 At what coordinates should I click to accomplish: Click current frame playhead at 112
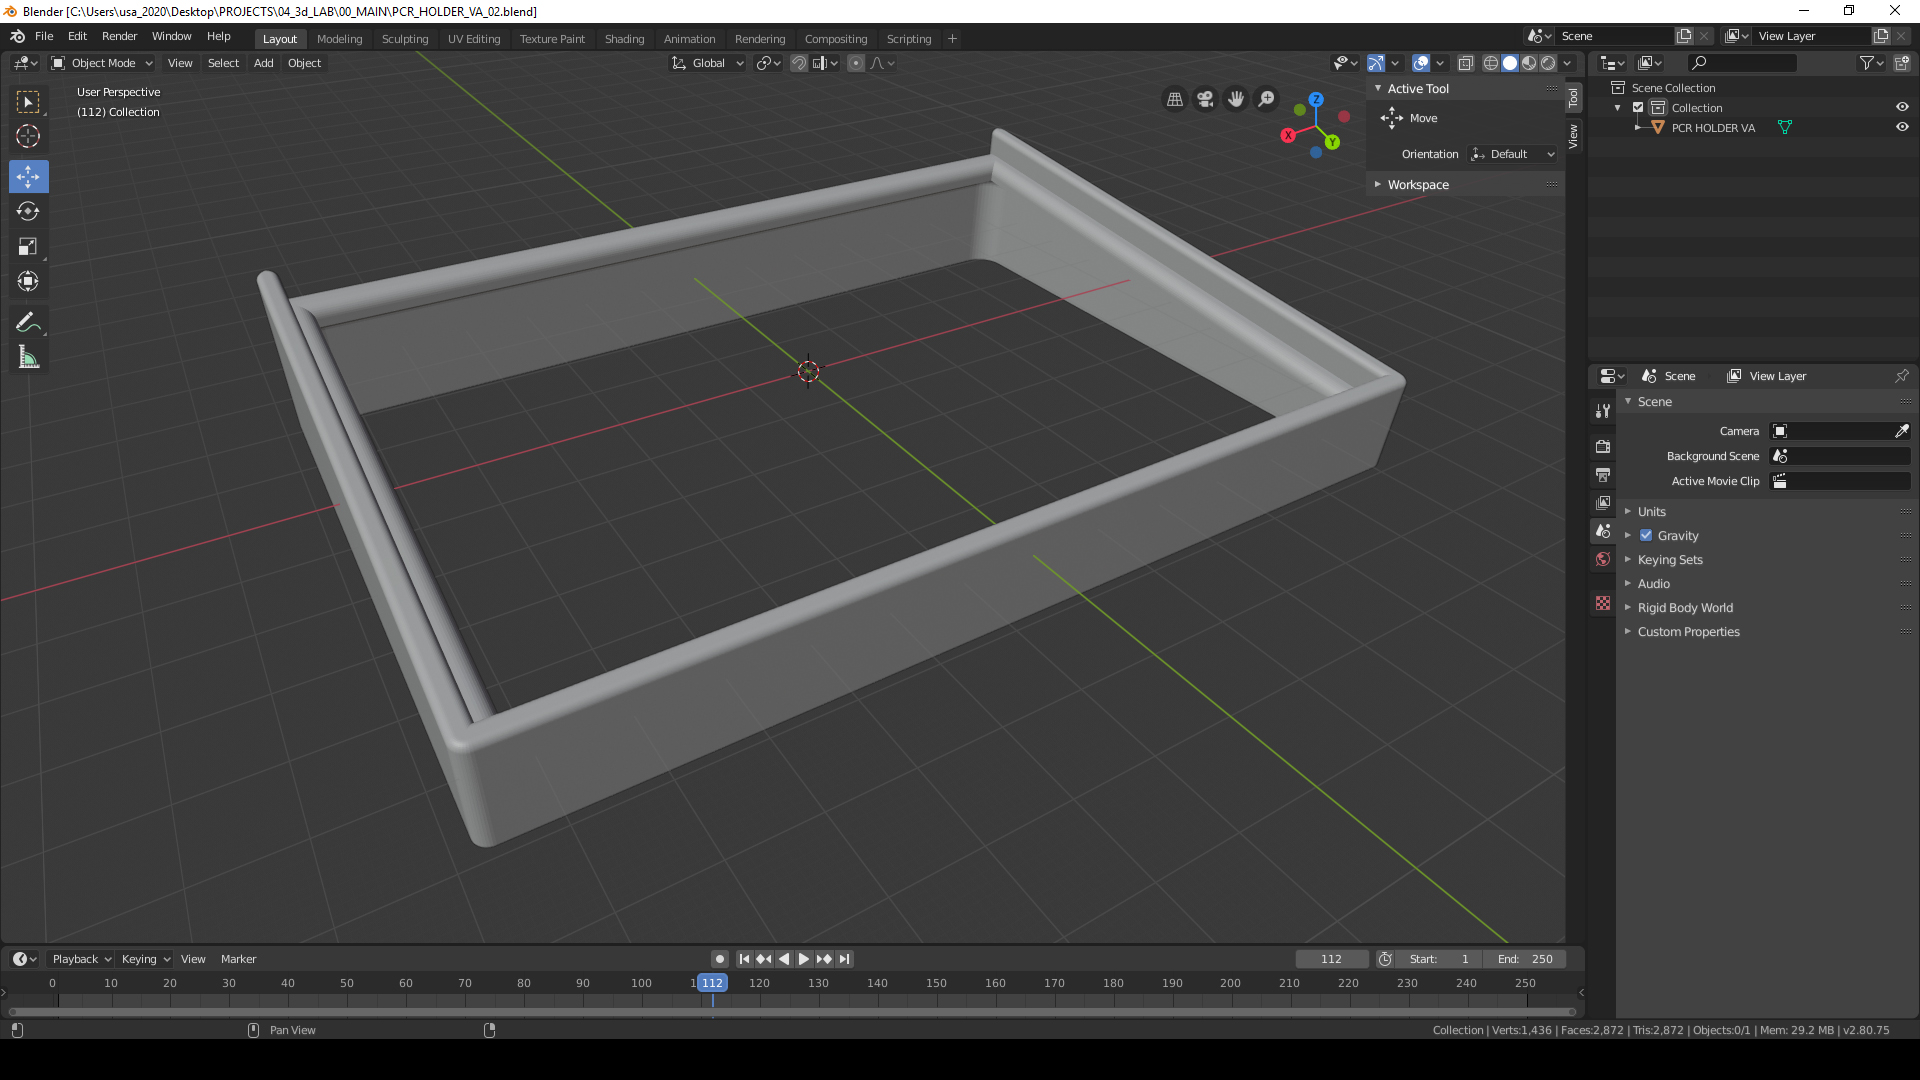pyautogui.click(x=712, y=983)
